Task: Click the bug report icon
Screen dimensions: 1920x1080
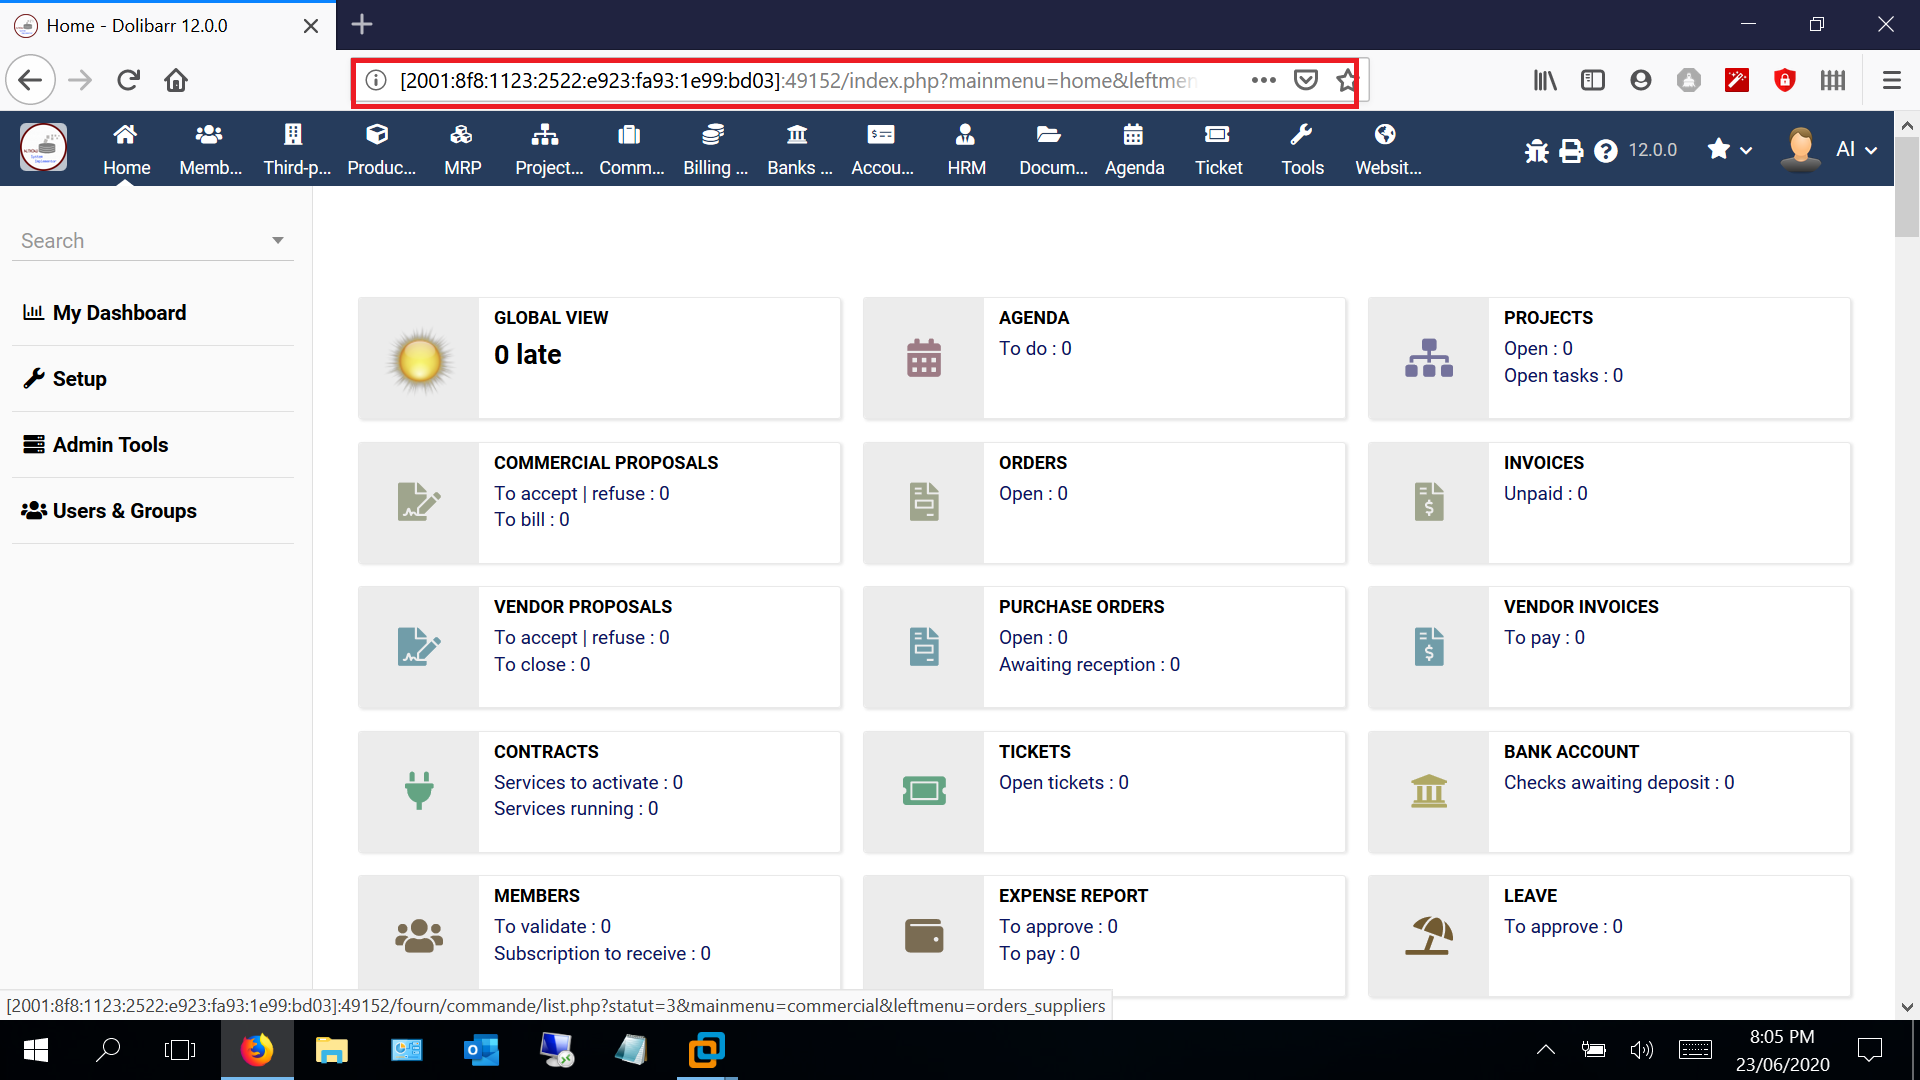Action: pos(1537,151)
